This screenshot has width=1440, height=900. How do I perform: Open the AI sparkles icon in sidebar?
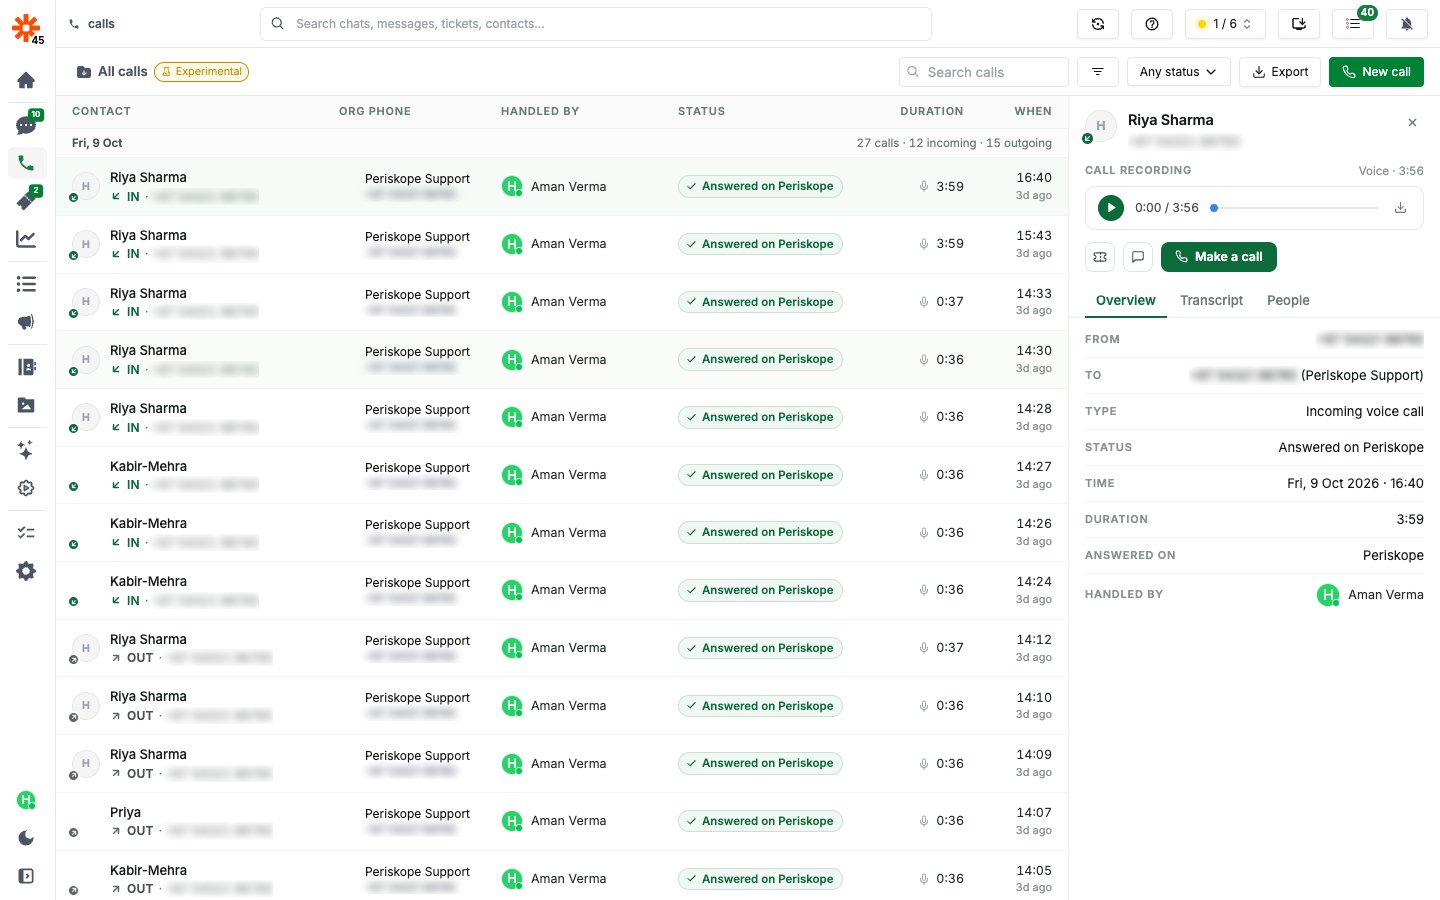[27, 450]
